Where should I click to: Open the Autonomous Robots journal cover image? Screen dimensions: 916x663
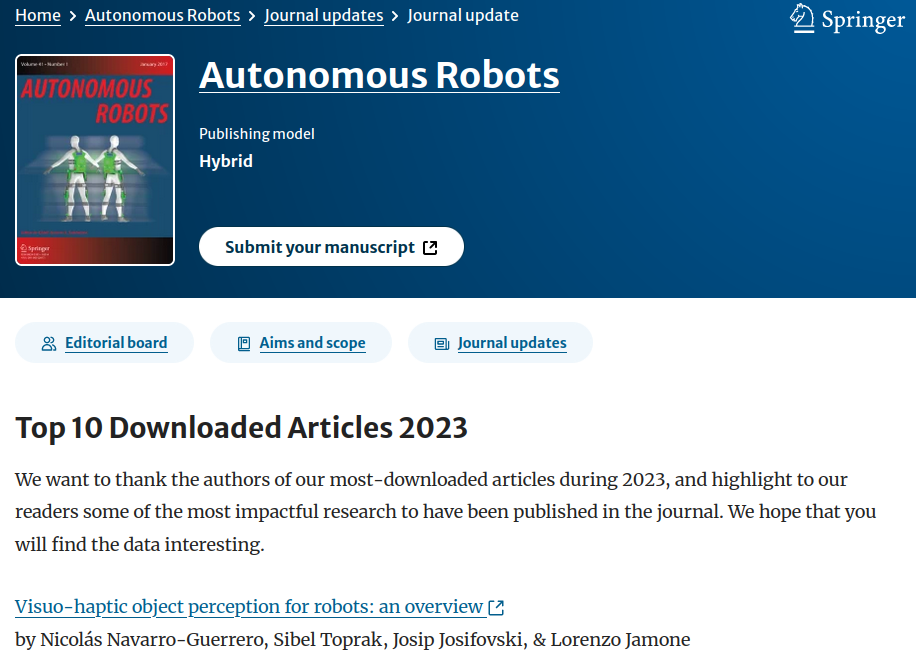pos(95,160)
